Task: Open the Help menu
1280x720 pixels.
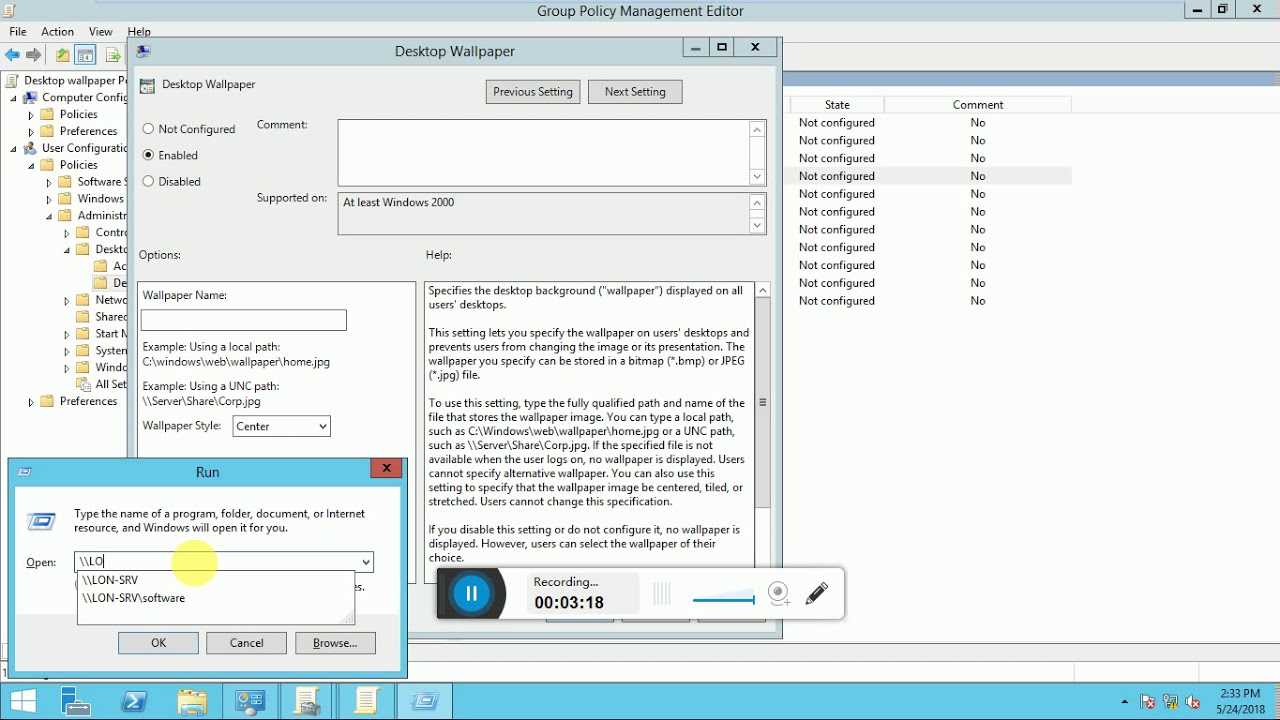Action: (x=139, y=32)
